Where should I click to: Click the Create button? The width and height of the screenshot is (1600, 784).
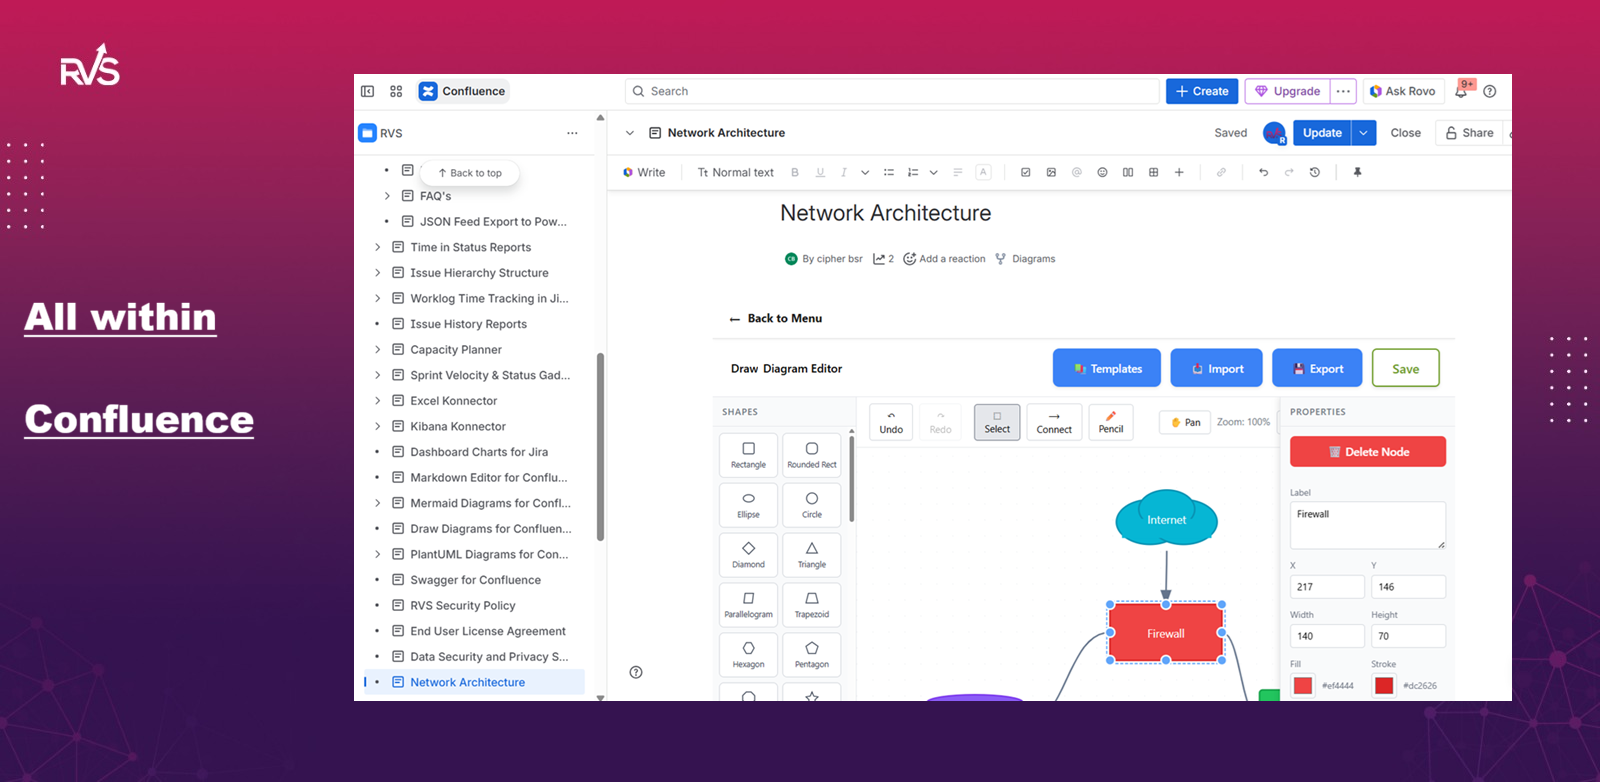pos(1202,91)
